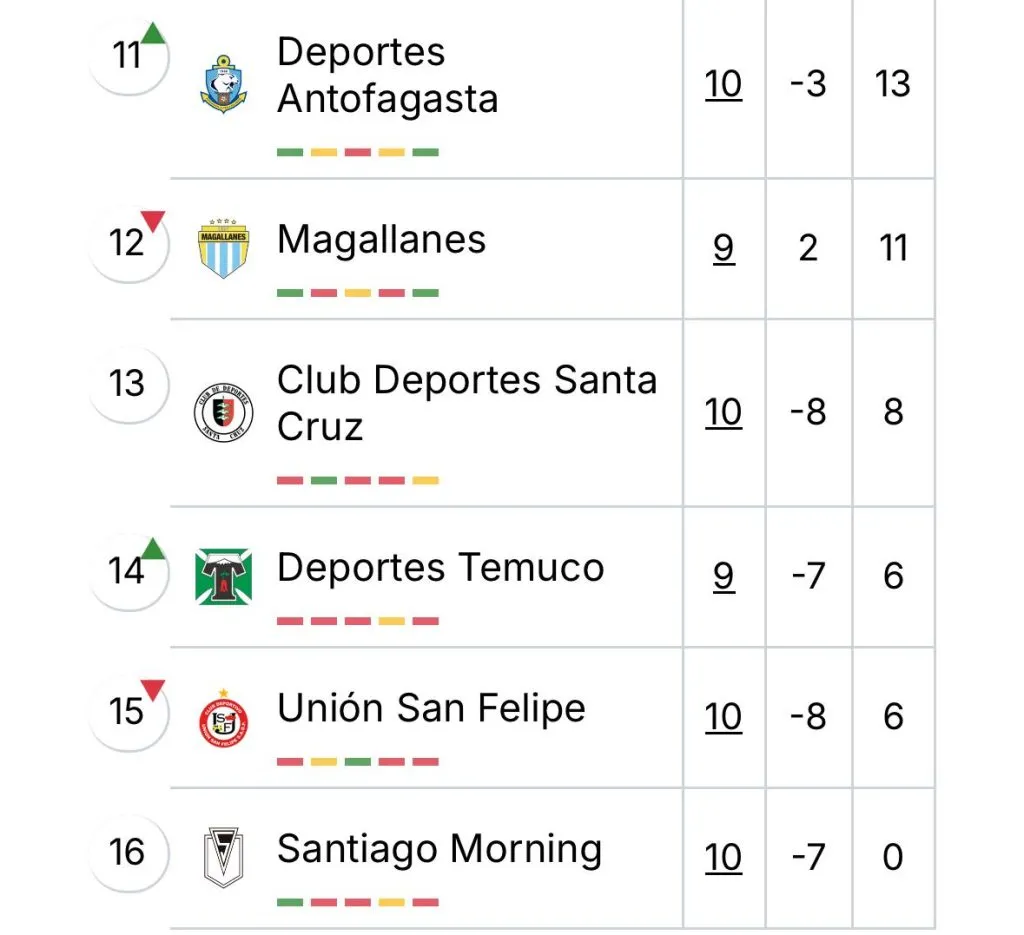Open the Magallanes team name link
1024x935 pixels.
pos(381,240)
